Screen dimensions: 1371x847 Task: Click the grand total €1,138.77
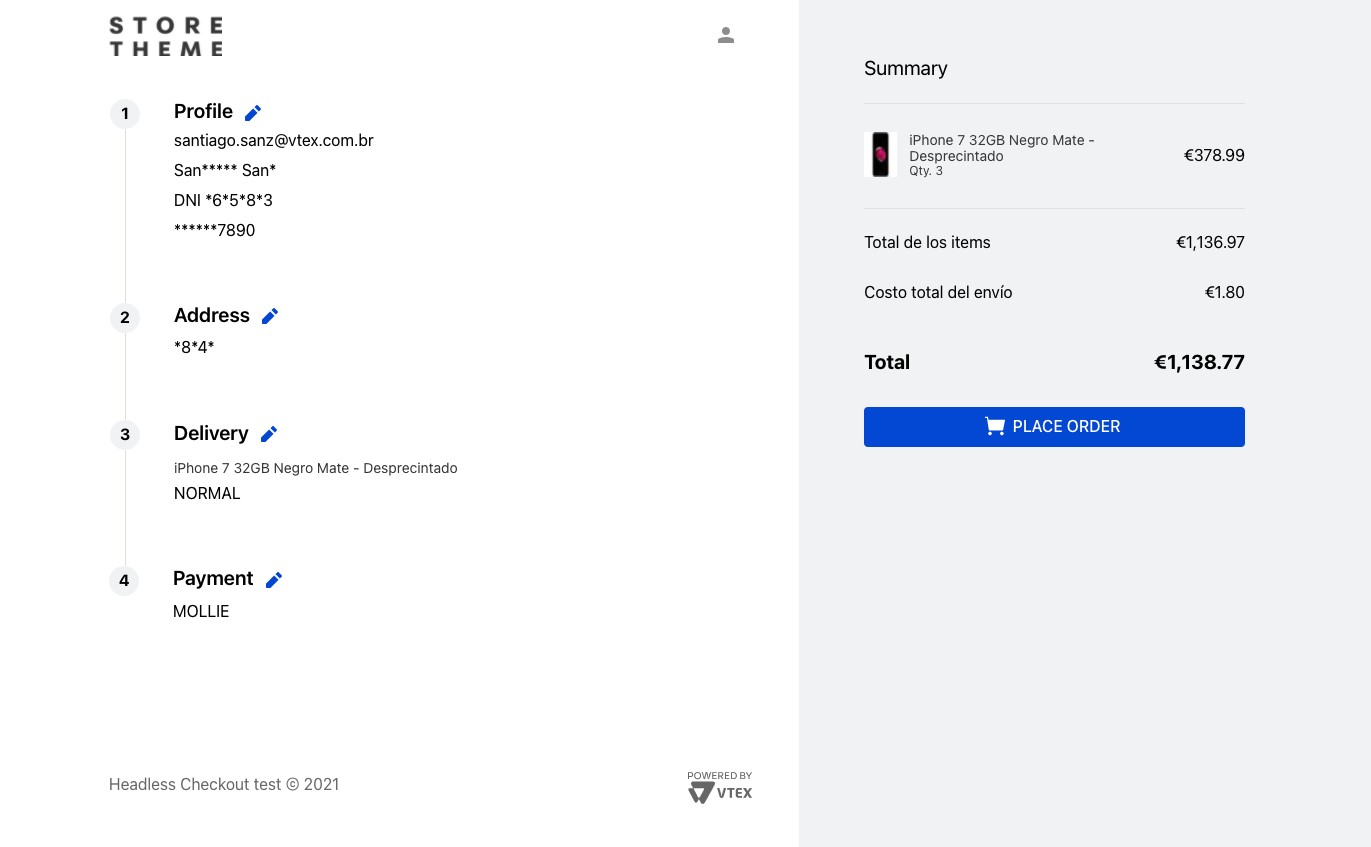1199,362
